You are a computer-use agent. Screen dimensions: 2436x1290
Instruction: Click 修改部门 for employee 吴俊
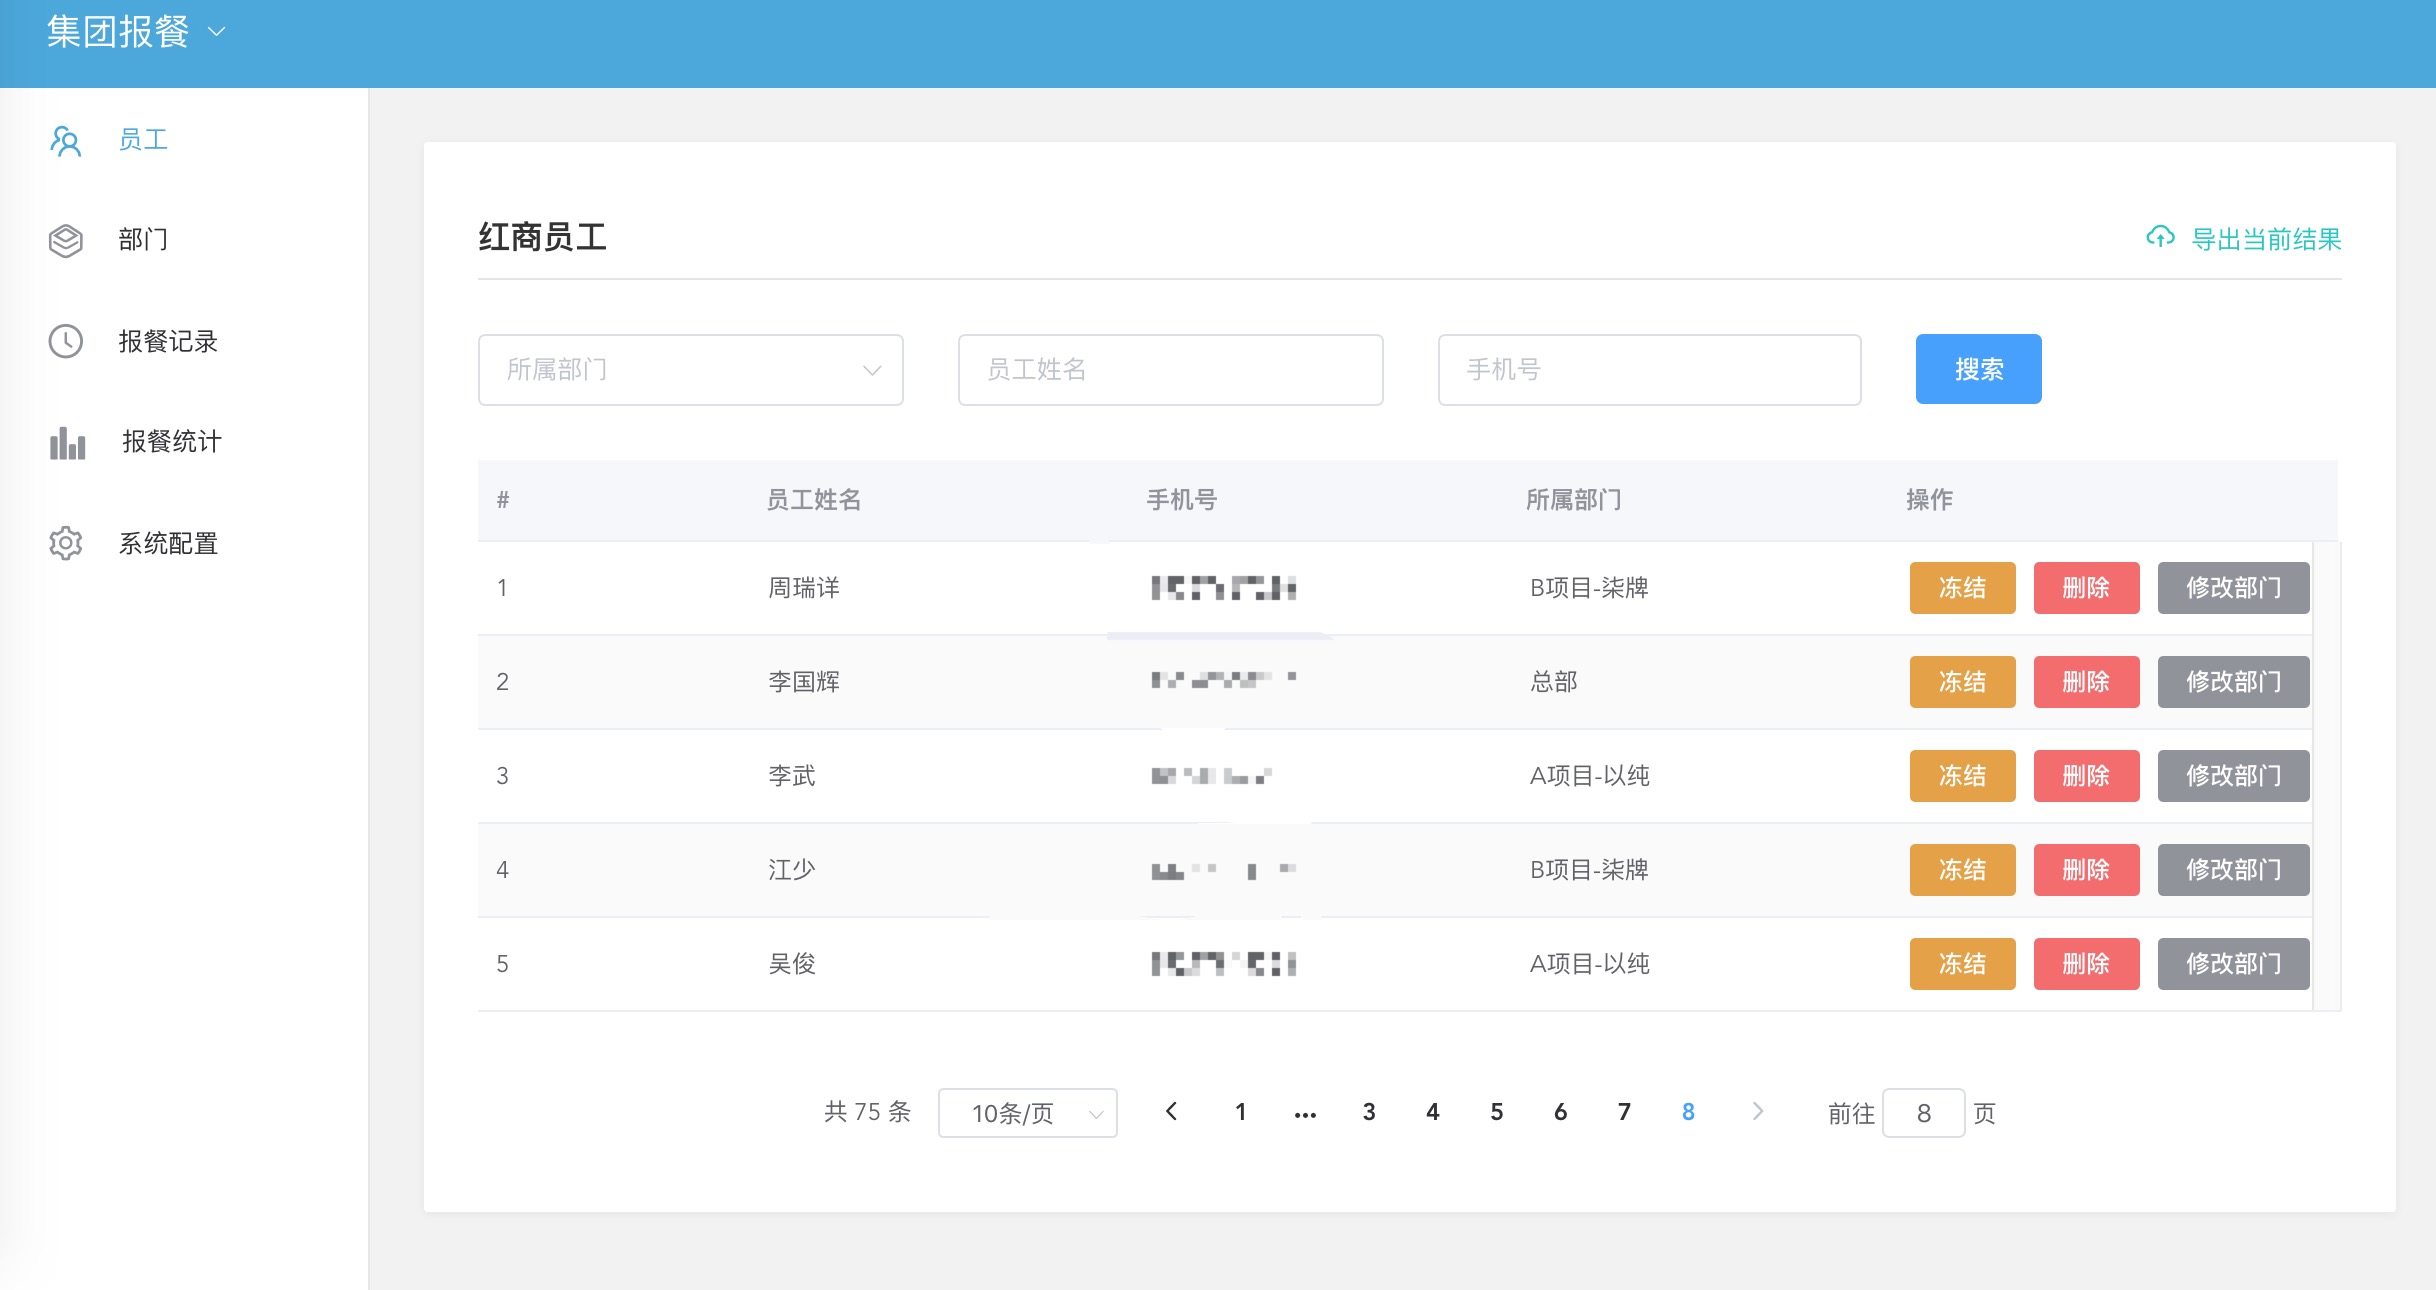pos(2233,964)
